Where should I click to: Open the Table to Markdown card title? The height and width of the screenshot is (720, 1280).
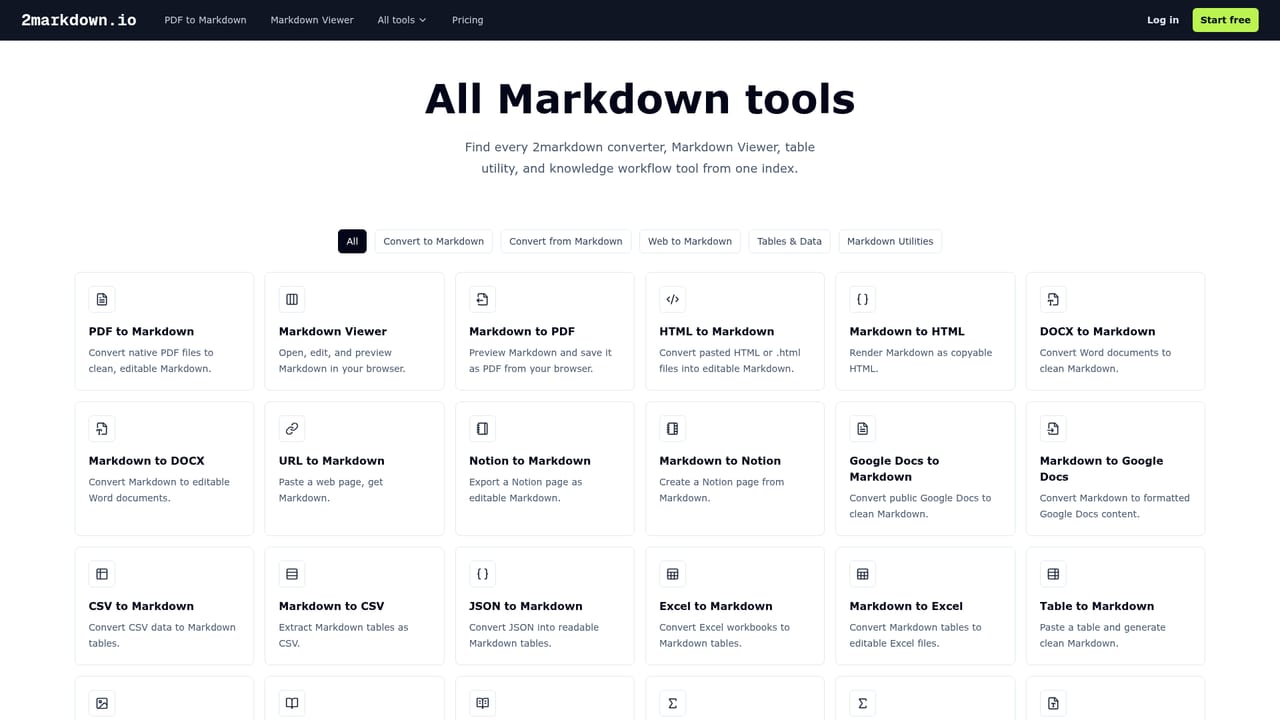(x=1097, y=606)
